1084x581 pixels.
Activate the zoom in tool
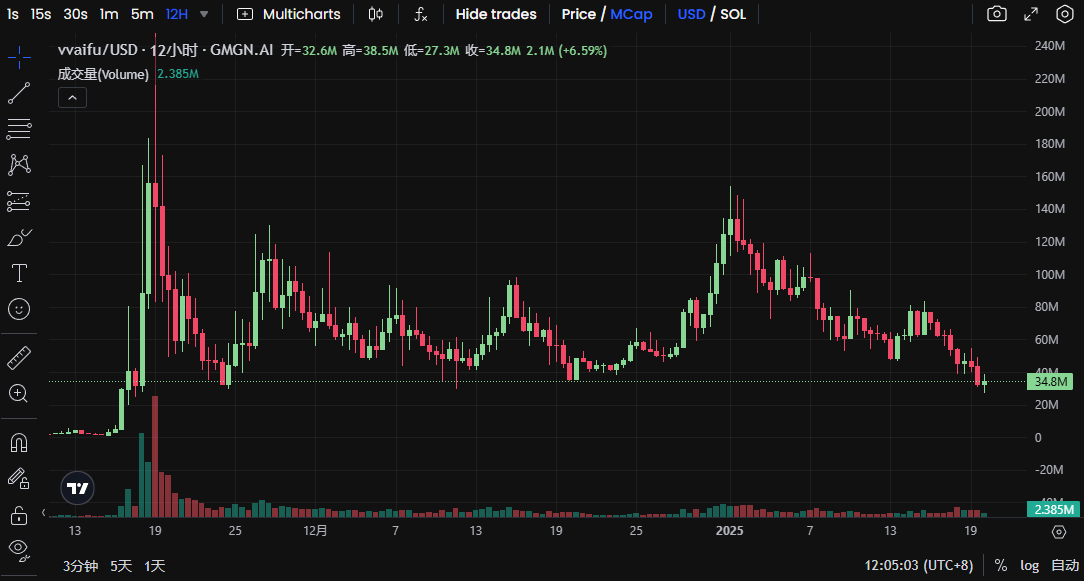pyautogui.click(x=19, y=394)
